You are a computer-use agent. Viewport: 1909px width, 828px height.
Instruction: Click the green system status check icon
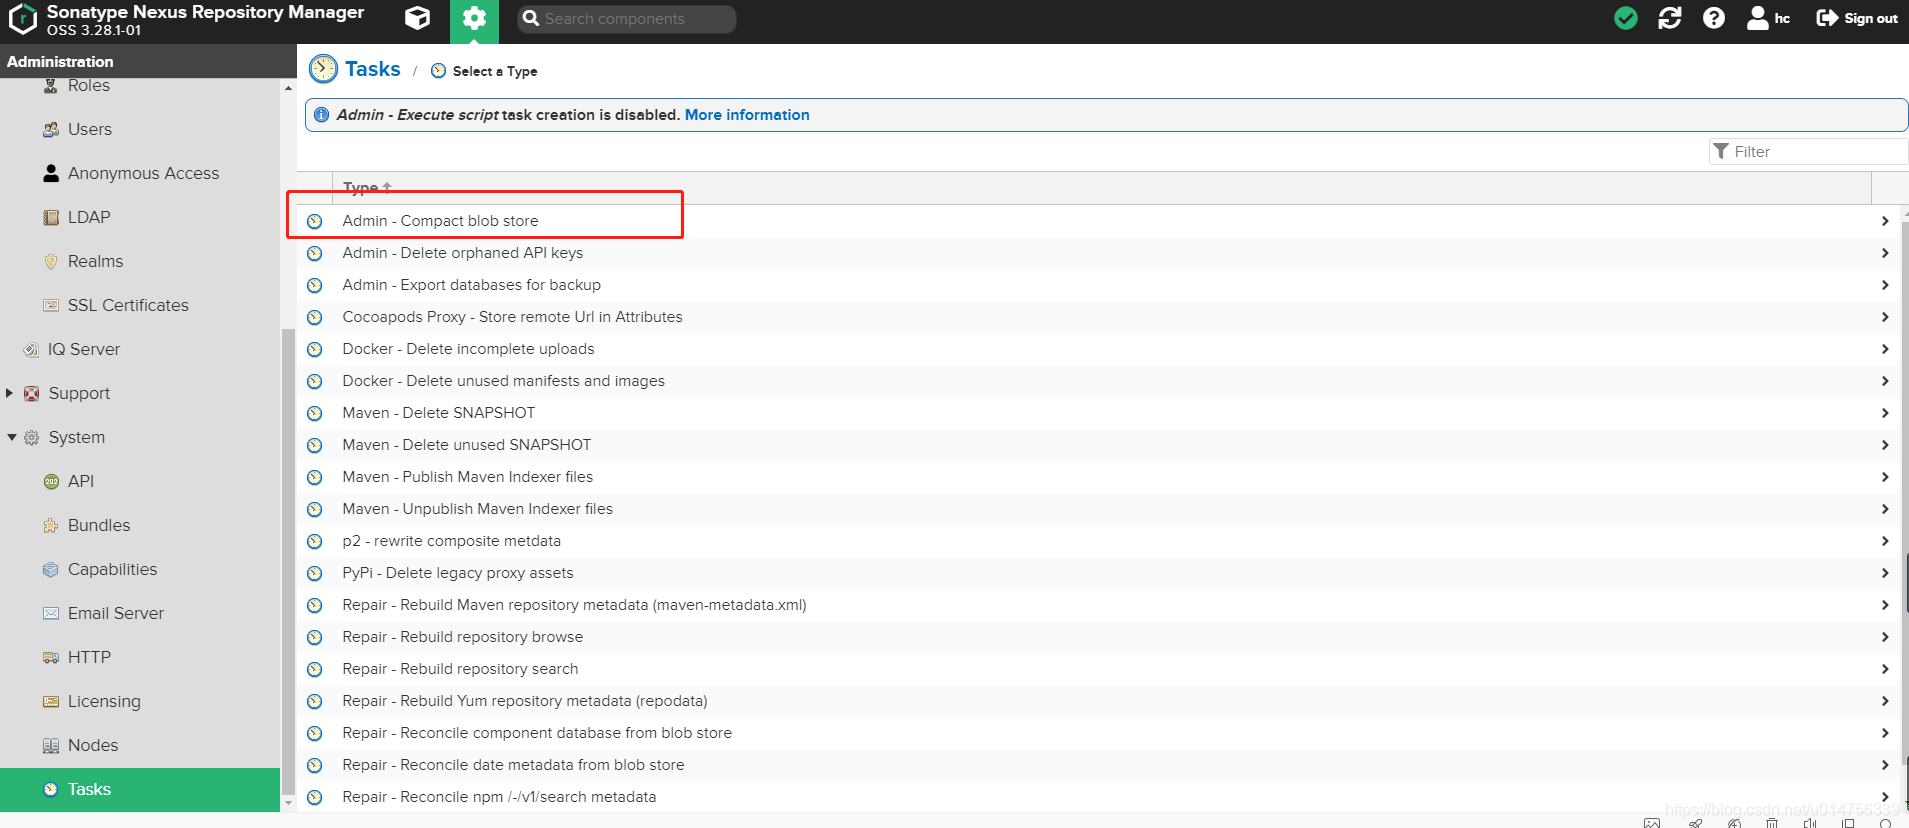[x=1626, y=18]
